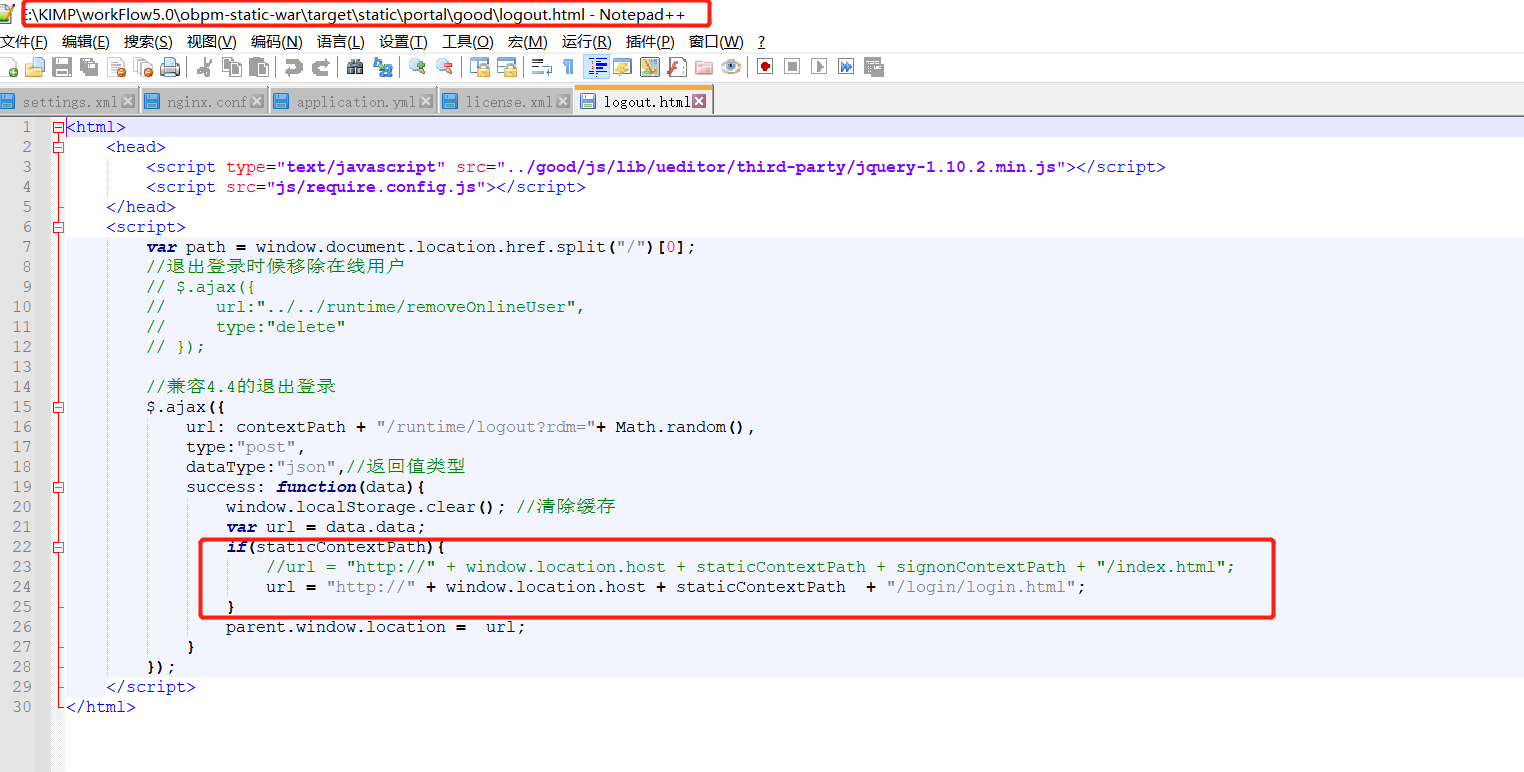Toggle the indent guide display
1524x772 pixels.
coord(597,67)
